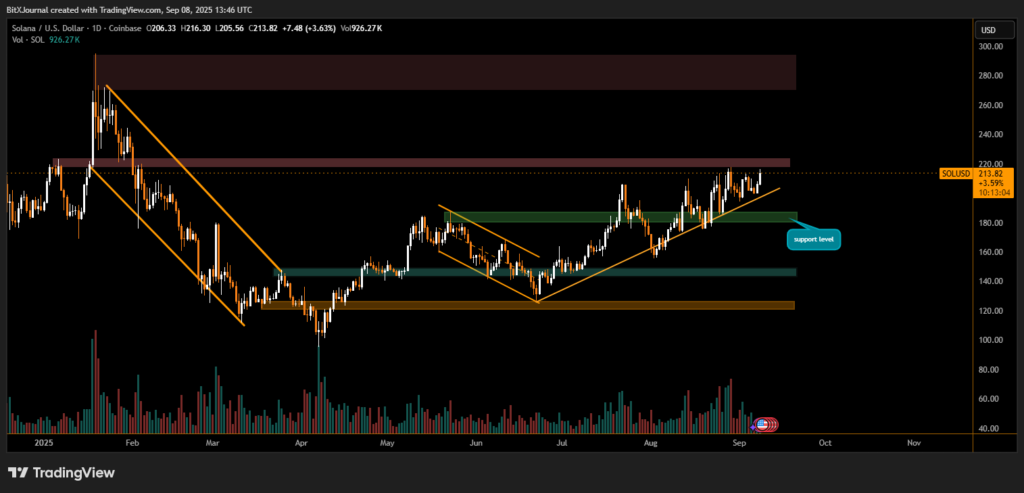Click the US flag economic event icon
This screenshot has height=493, width=1024.
(x=764, y=425)
